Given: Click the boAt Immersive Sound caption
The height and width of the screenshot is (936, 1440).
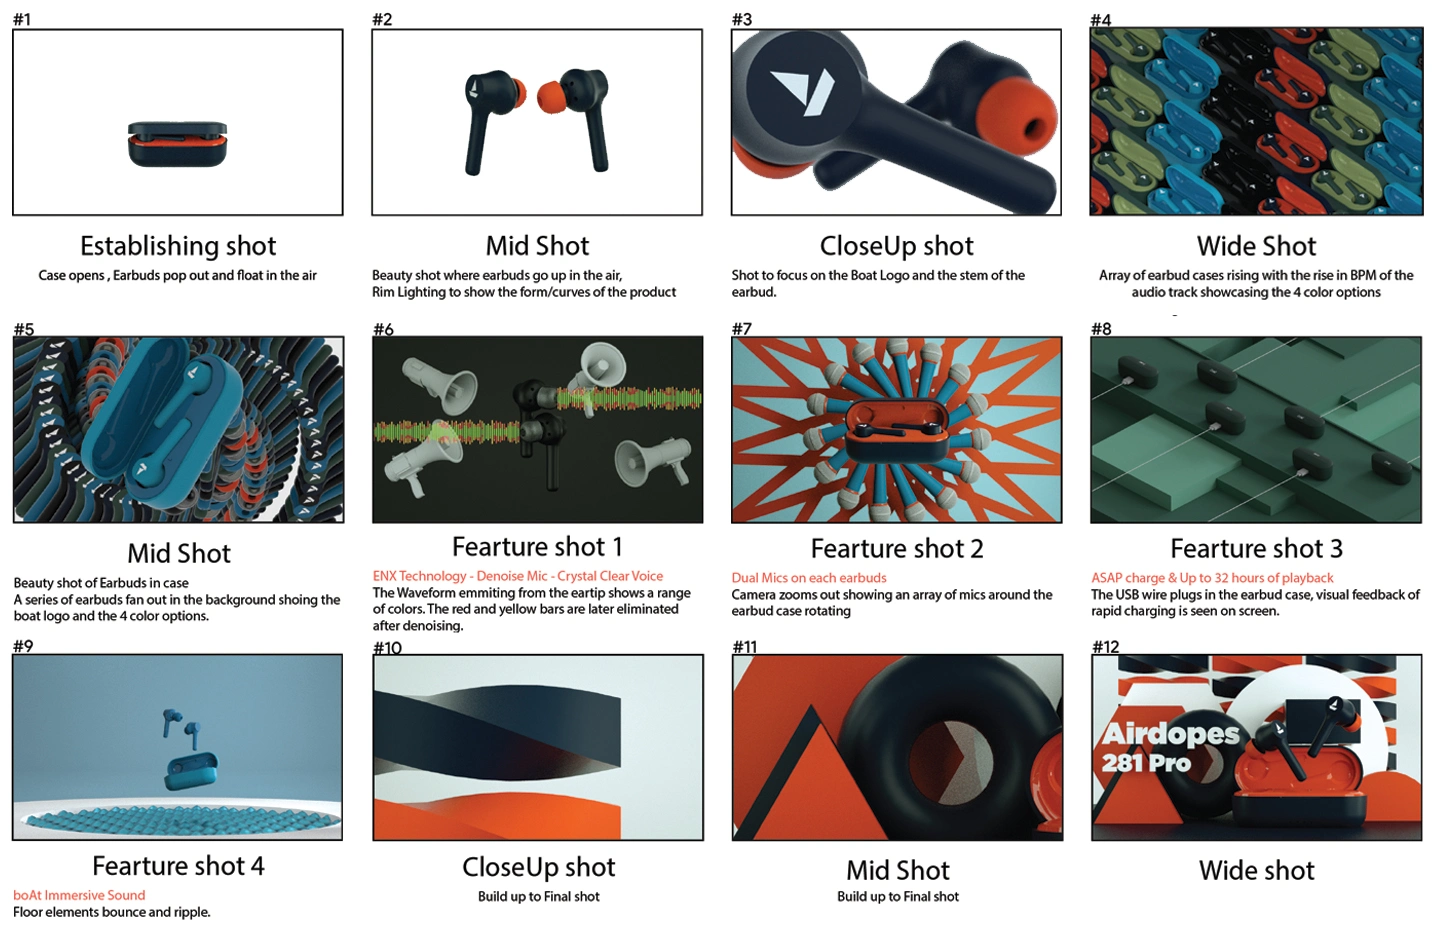Looking at the screenshot, I should (79, 895).
